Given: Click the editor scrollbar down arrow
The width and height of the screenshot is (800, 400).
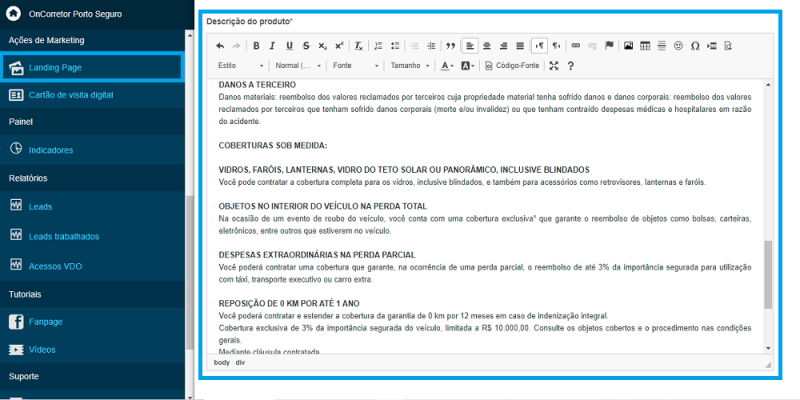Looking at the screenshot, I should [768, 348].
